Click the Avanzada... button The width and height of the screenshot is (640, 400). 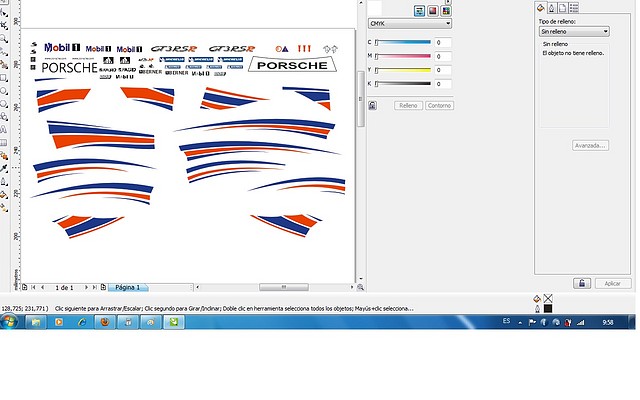(x=590, y=145)
